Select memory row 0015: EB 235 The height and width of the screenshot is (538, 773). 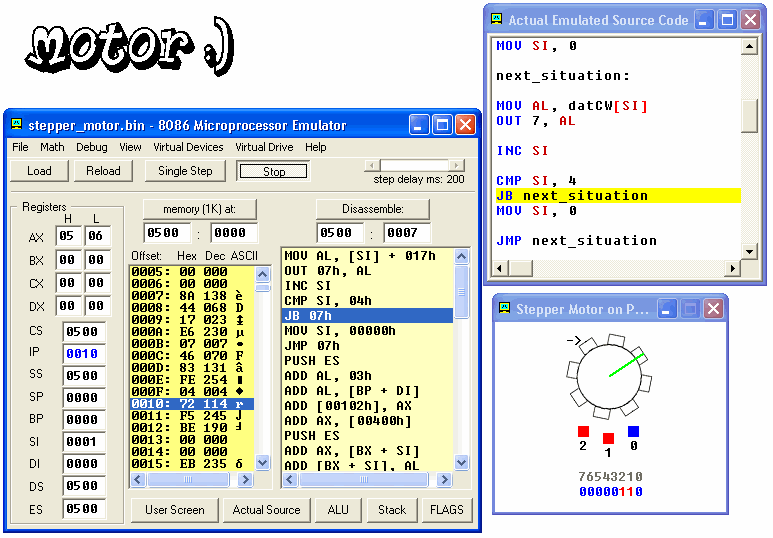[x=192, y=464]
